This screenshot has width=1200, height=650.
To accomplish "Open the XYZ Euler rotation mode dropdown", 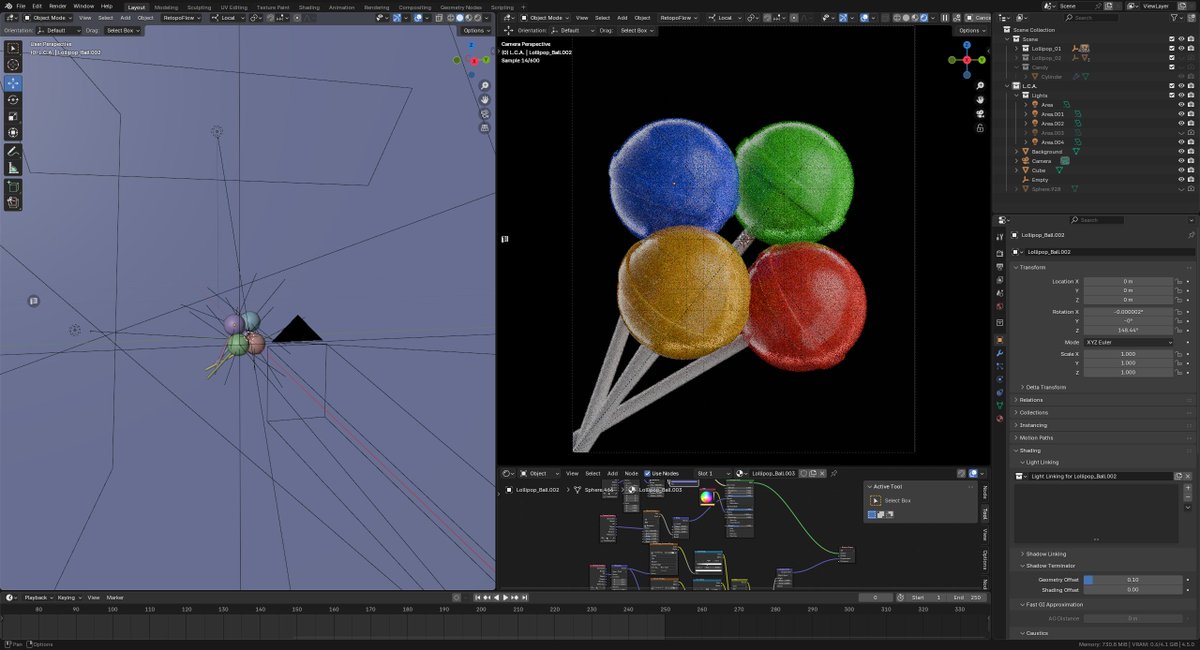I will (1129, 342).
